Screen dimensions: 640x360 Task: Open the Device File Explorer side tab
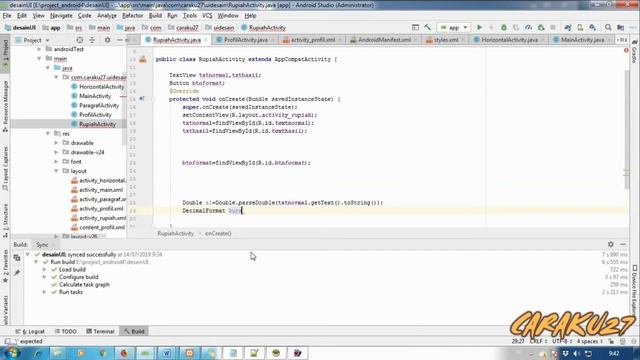point(635,291)
